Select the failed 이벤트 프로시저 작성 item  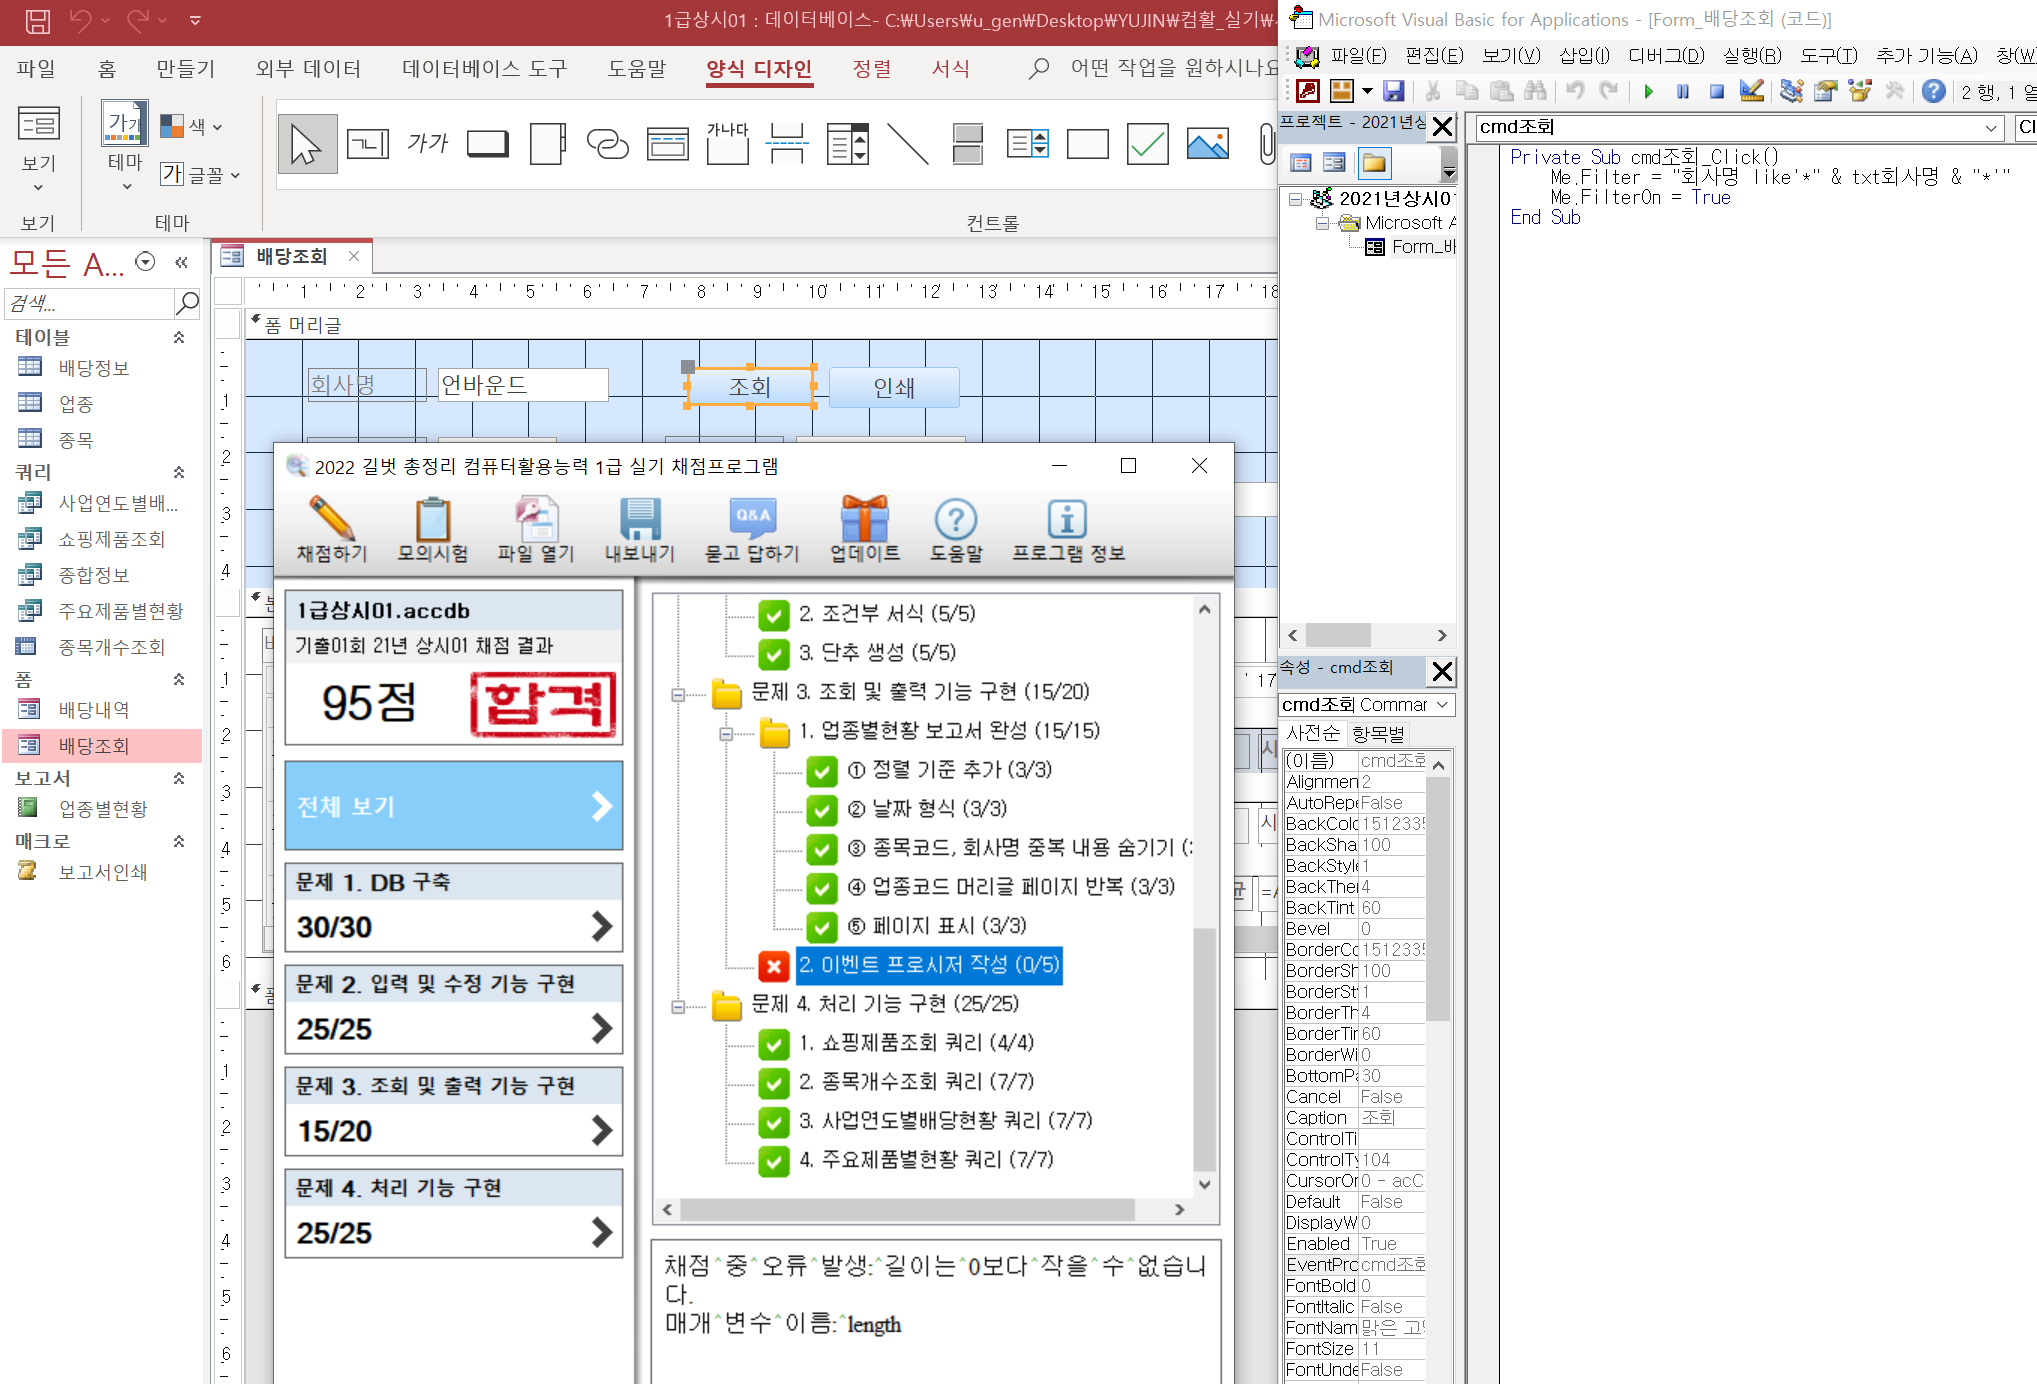[928, 965]
